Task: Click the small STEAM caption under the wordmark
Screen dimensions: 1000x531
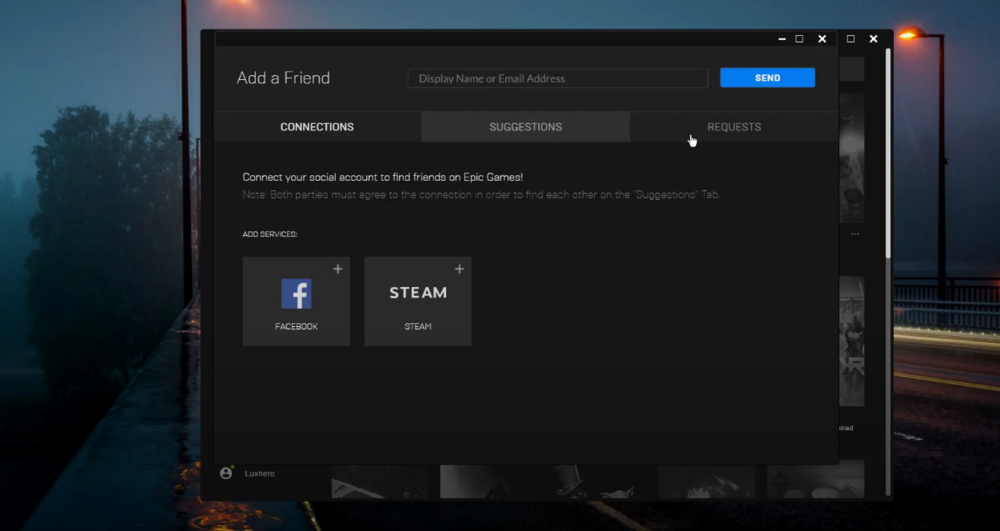Action: (418, 327)
